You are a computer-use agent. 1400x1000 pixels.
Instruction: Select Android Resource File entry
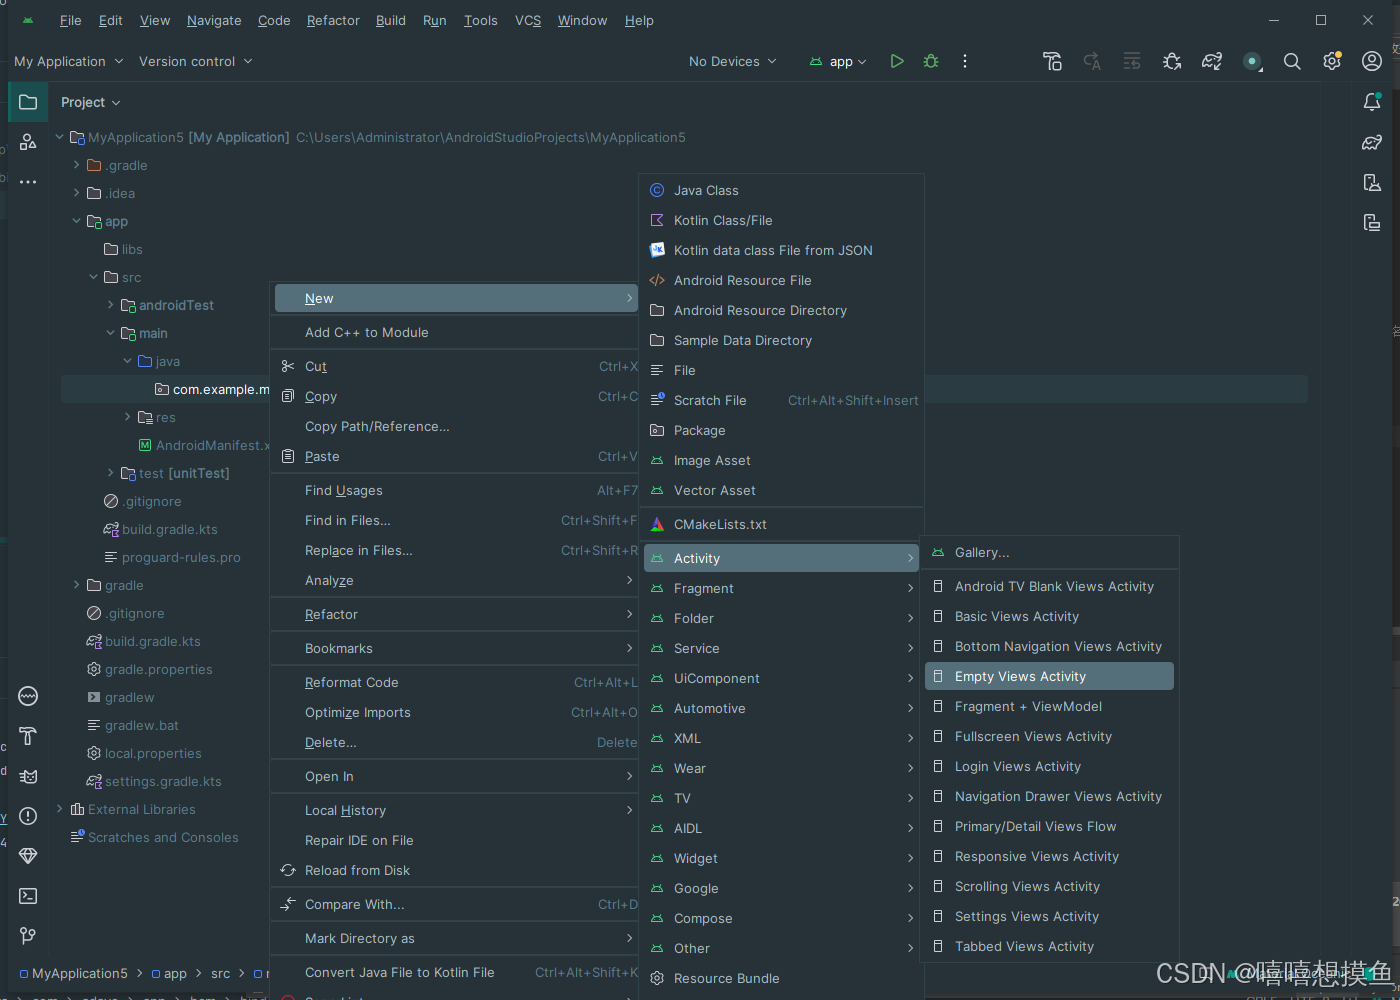click(781, 280)
